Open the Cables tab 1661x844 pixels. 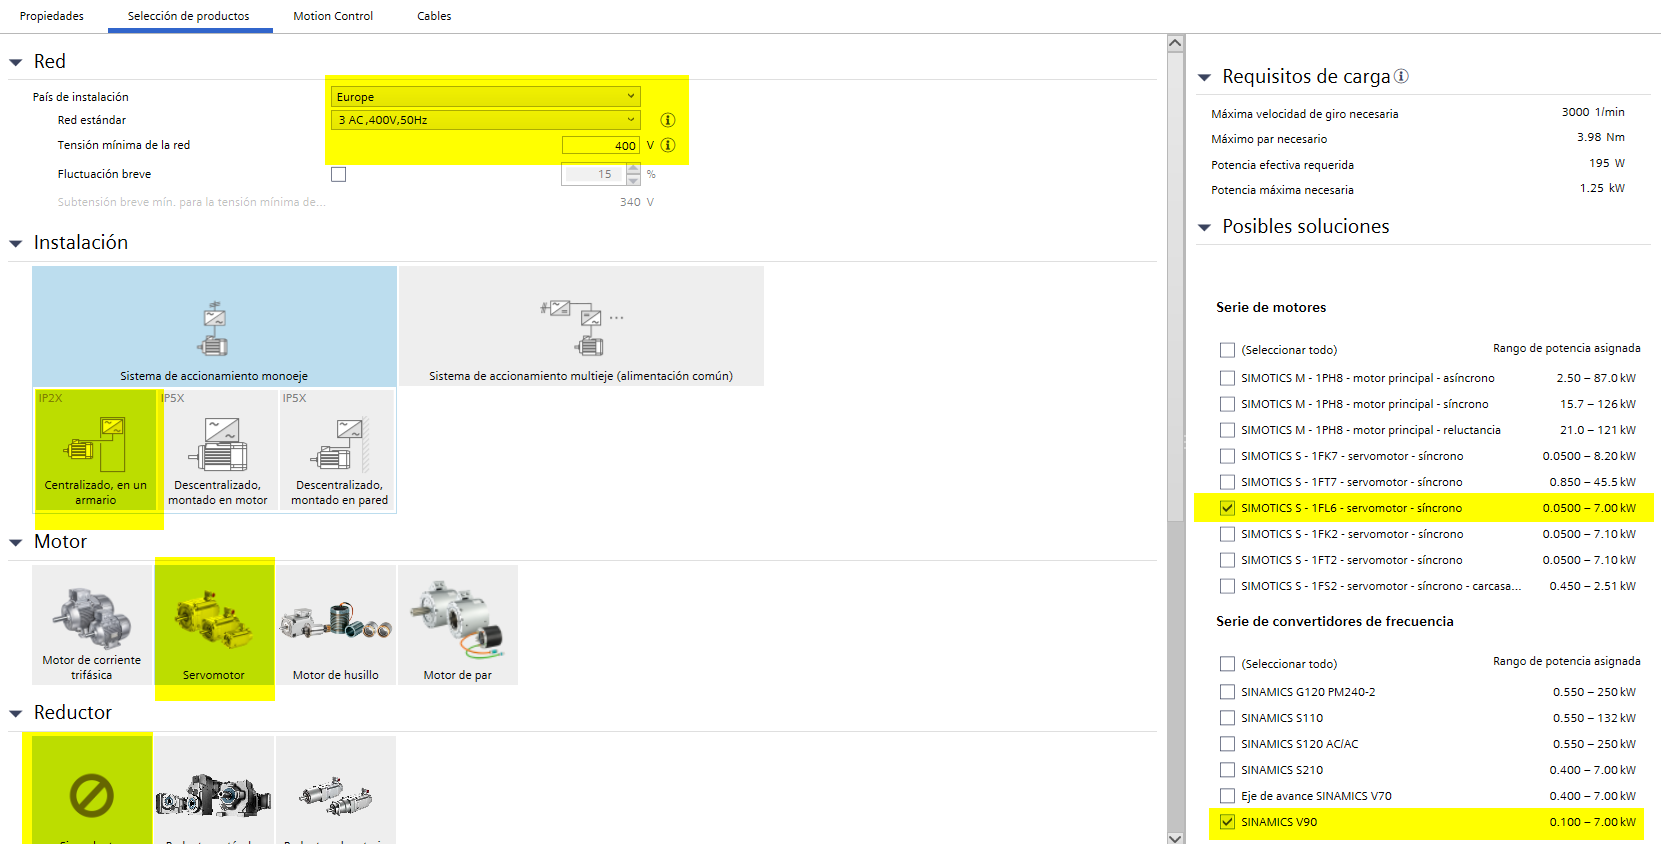pos(434,16)
